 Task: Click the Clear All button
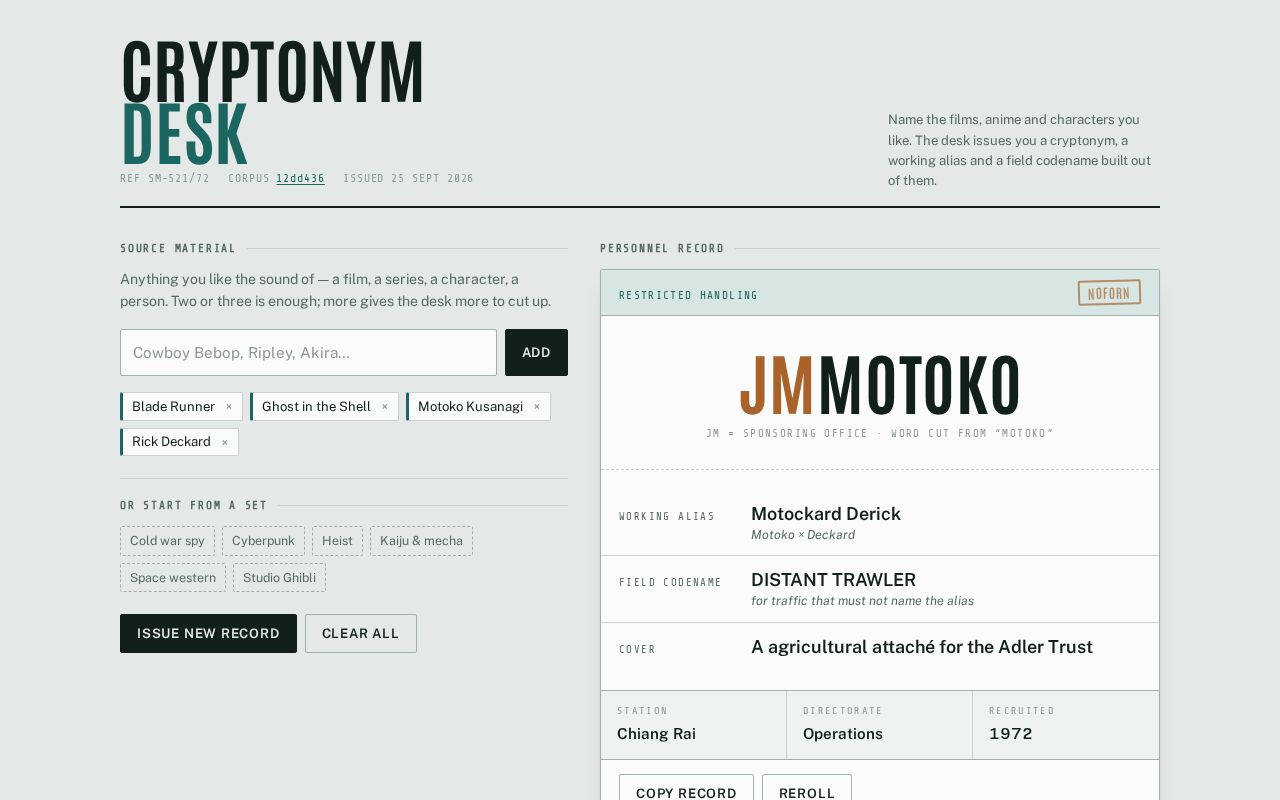361,634
